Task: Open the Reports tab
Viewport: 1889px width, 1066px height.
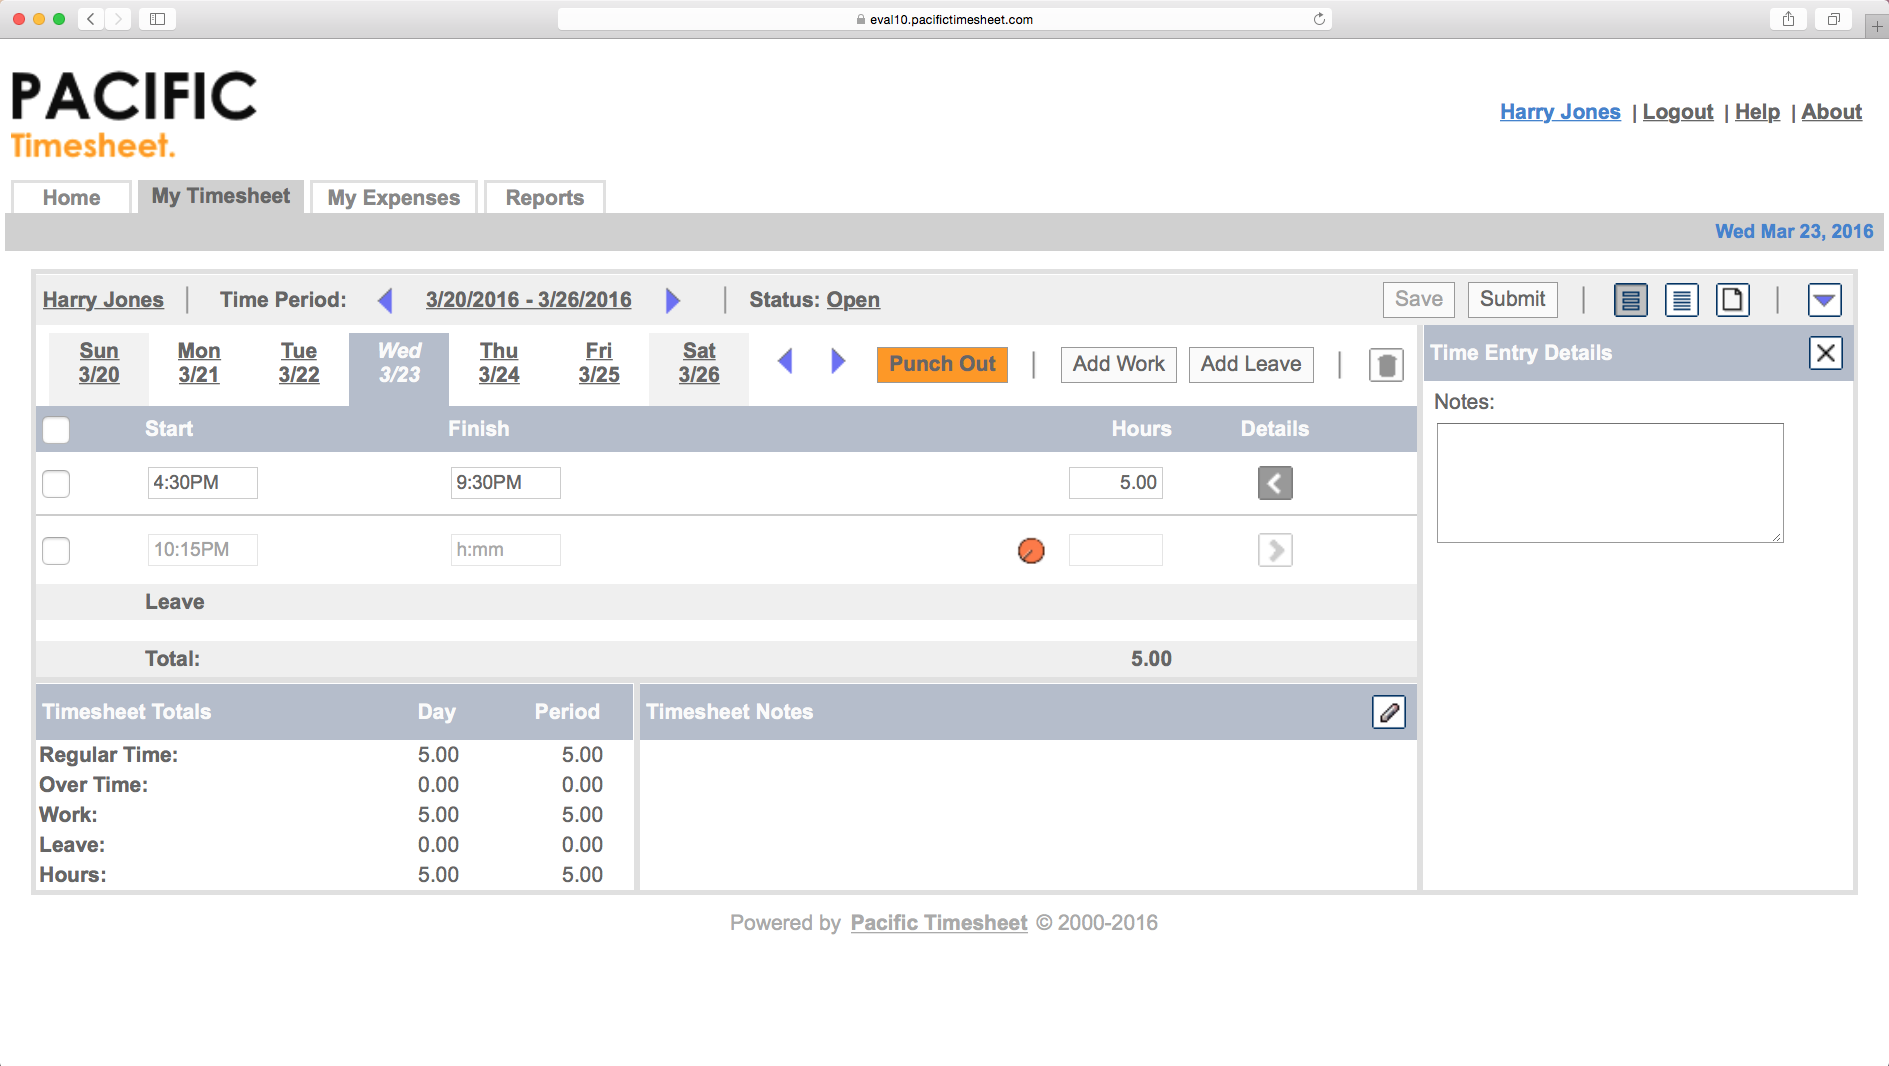Action: click(544, 197)
